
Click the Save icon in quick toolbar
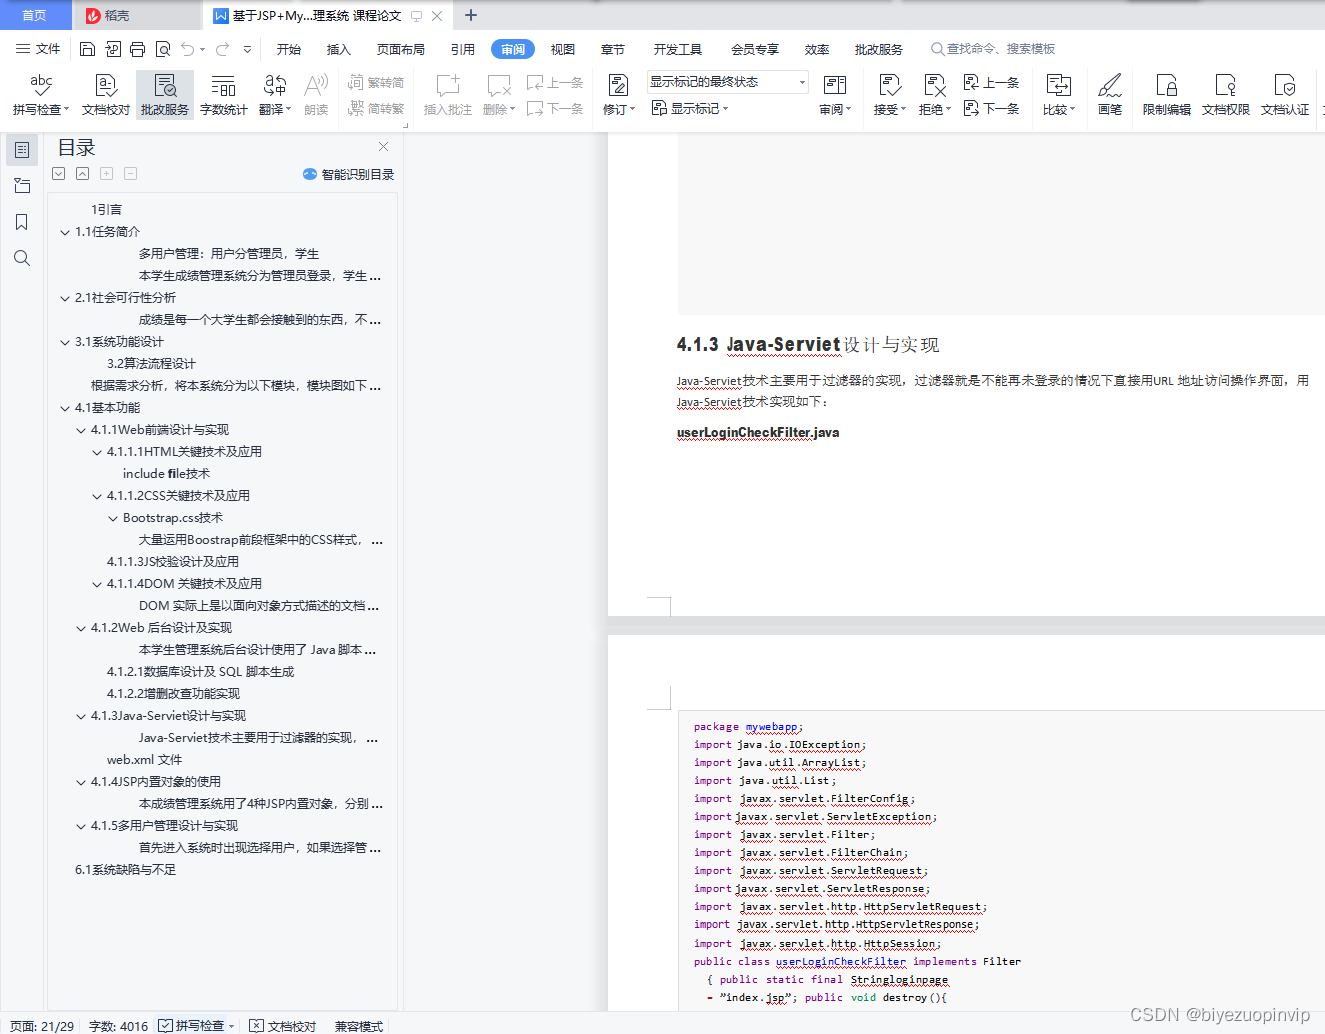pyautogui.click(x=87, y=49)
